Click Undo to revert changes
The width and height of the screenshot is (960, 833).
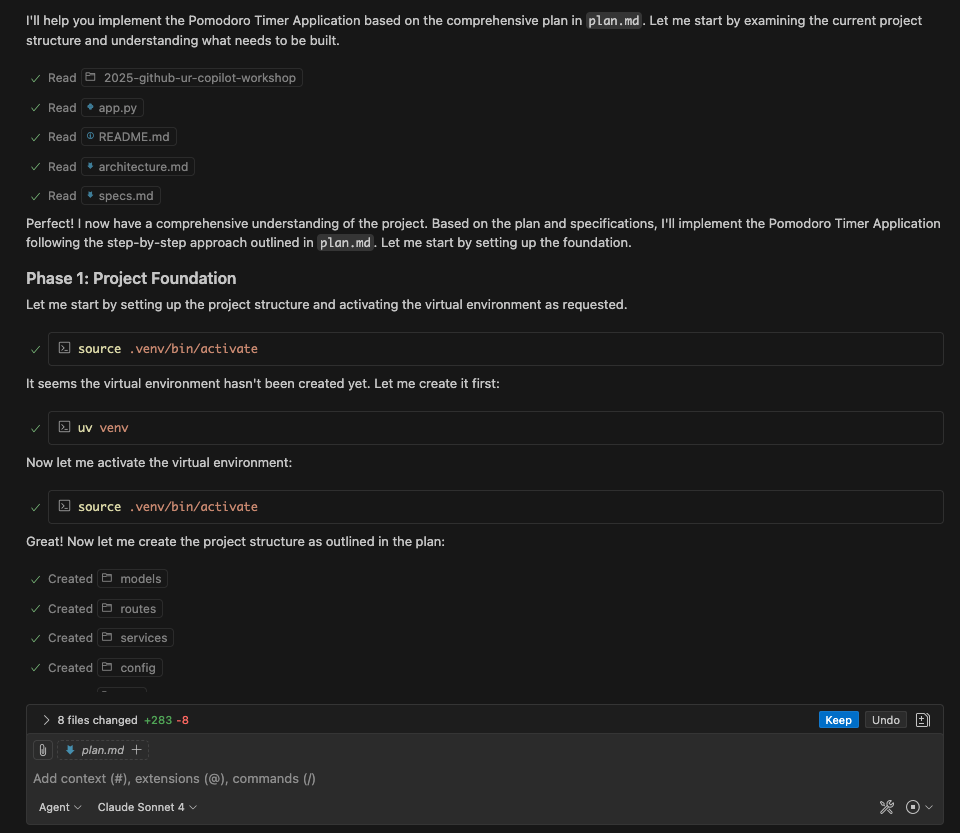click(x=885, y=719)
